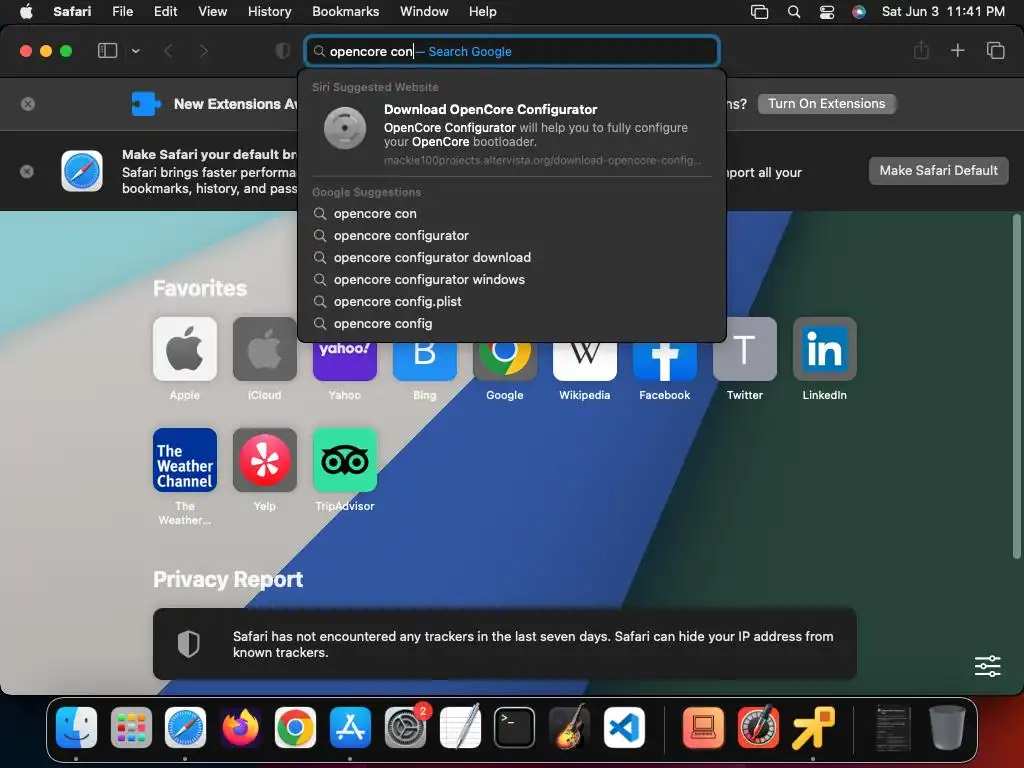Viewport: 1024px width, 768px height.
Task: Show the tab overview
Action: [x=995, y=50]
